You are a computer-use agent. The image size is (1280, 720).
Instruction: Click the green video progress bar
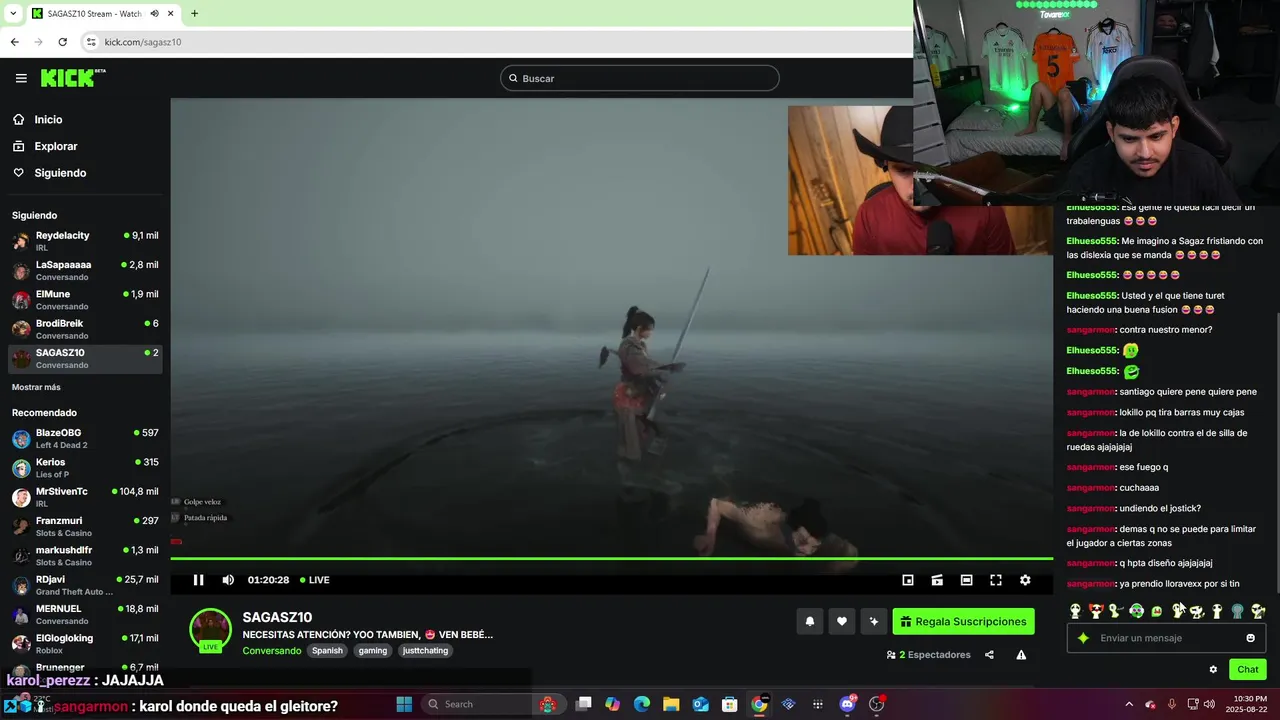pyautogui.click(x=611, y=558)
